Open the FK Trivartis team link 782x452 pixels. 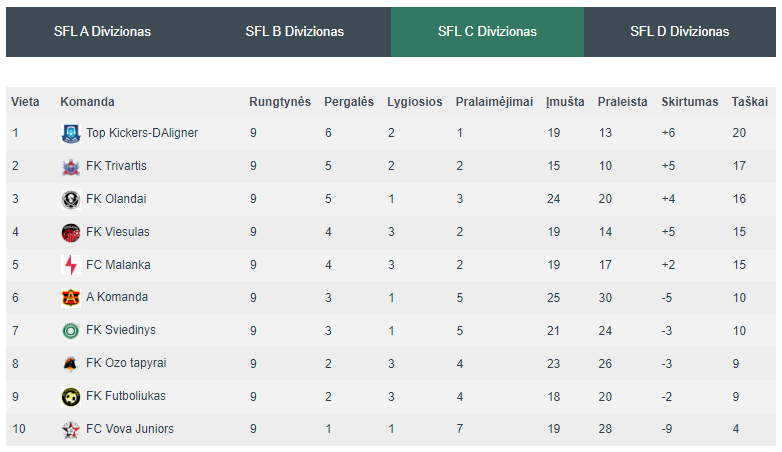pos(116,166)
